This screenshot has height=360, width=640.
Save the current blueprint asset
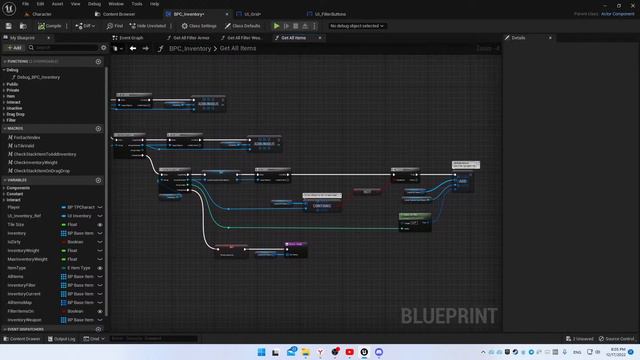point(9,26)
